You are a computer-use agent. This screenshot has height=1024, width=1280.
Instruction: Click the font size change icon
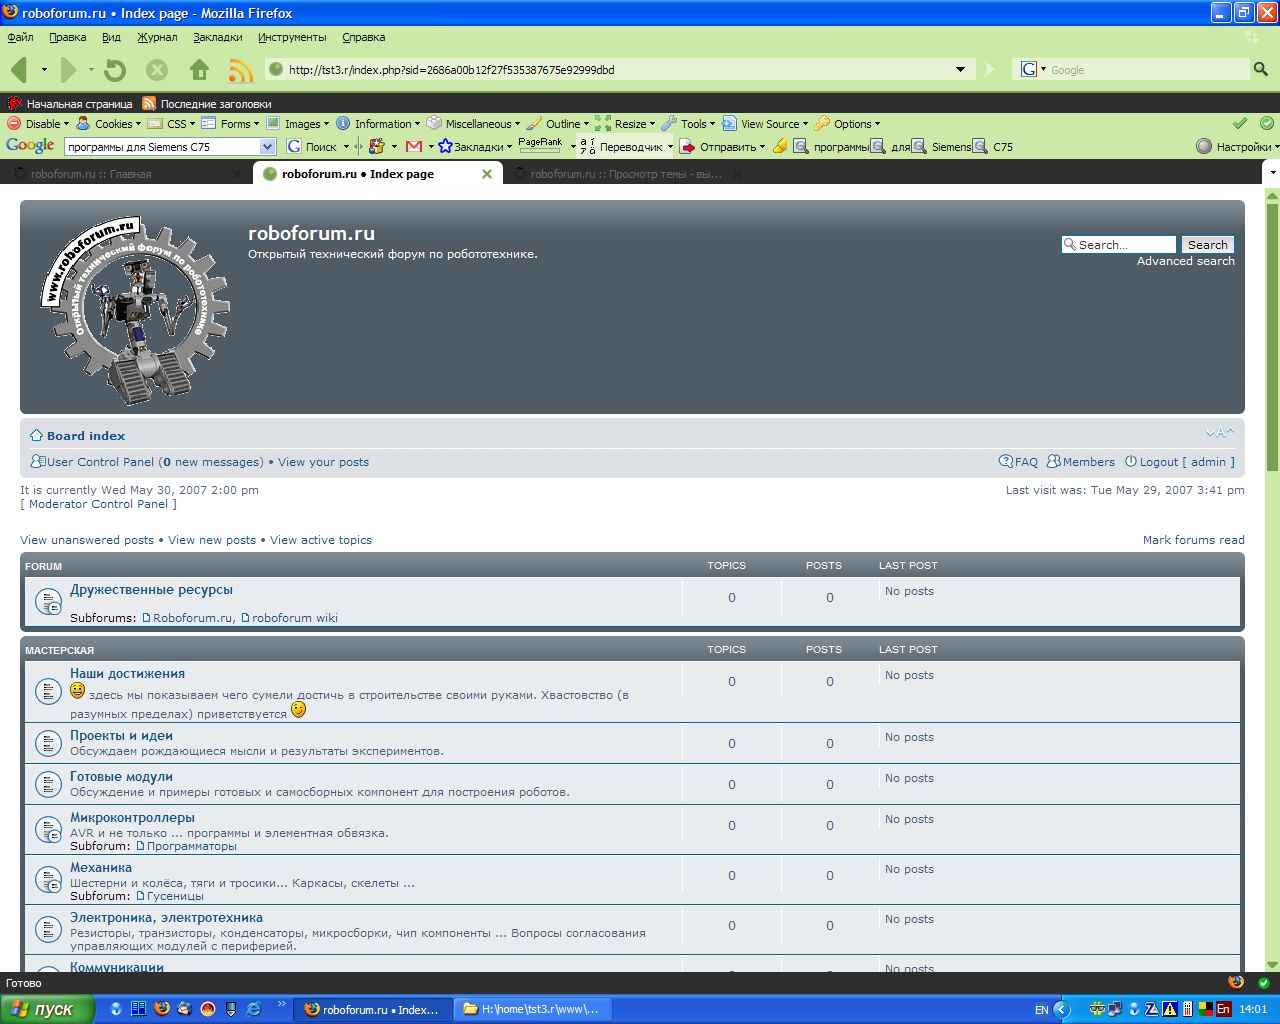[1220, 433]
